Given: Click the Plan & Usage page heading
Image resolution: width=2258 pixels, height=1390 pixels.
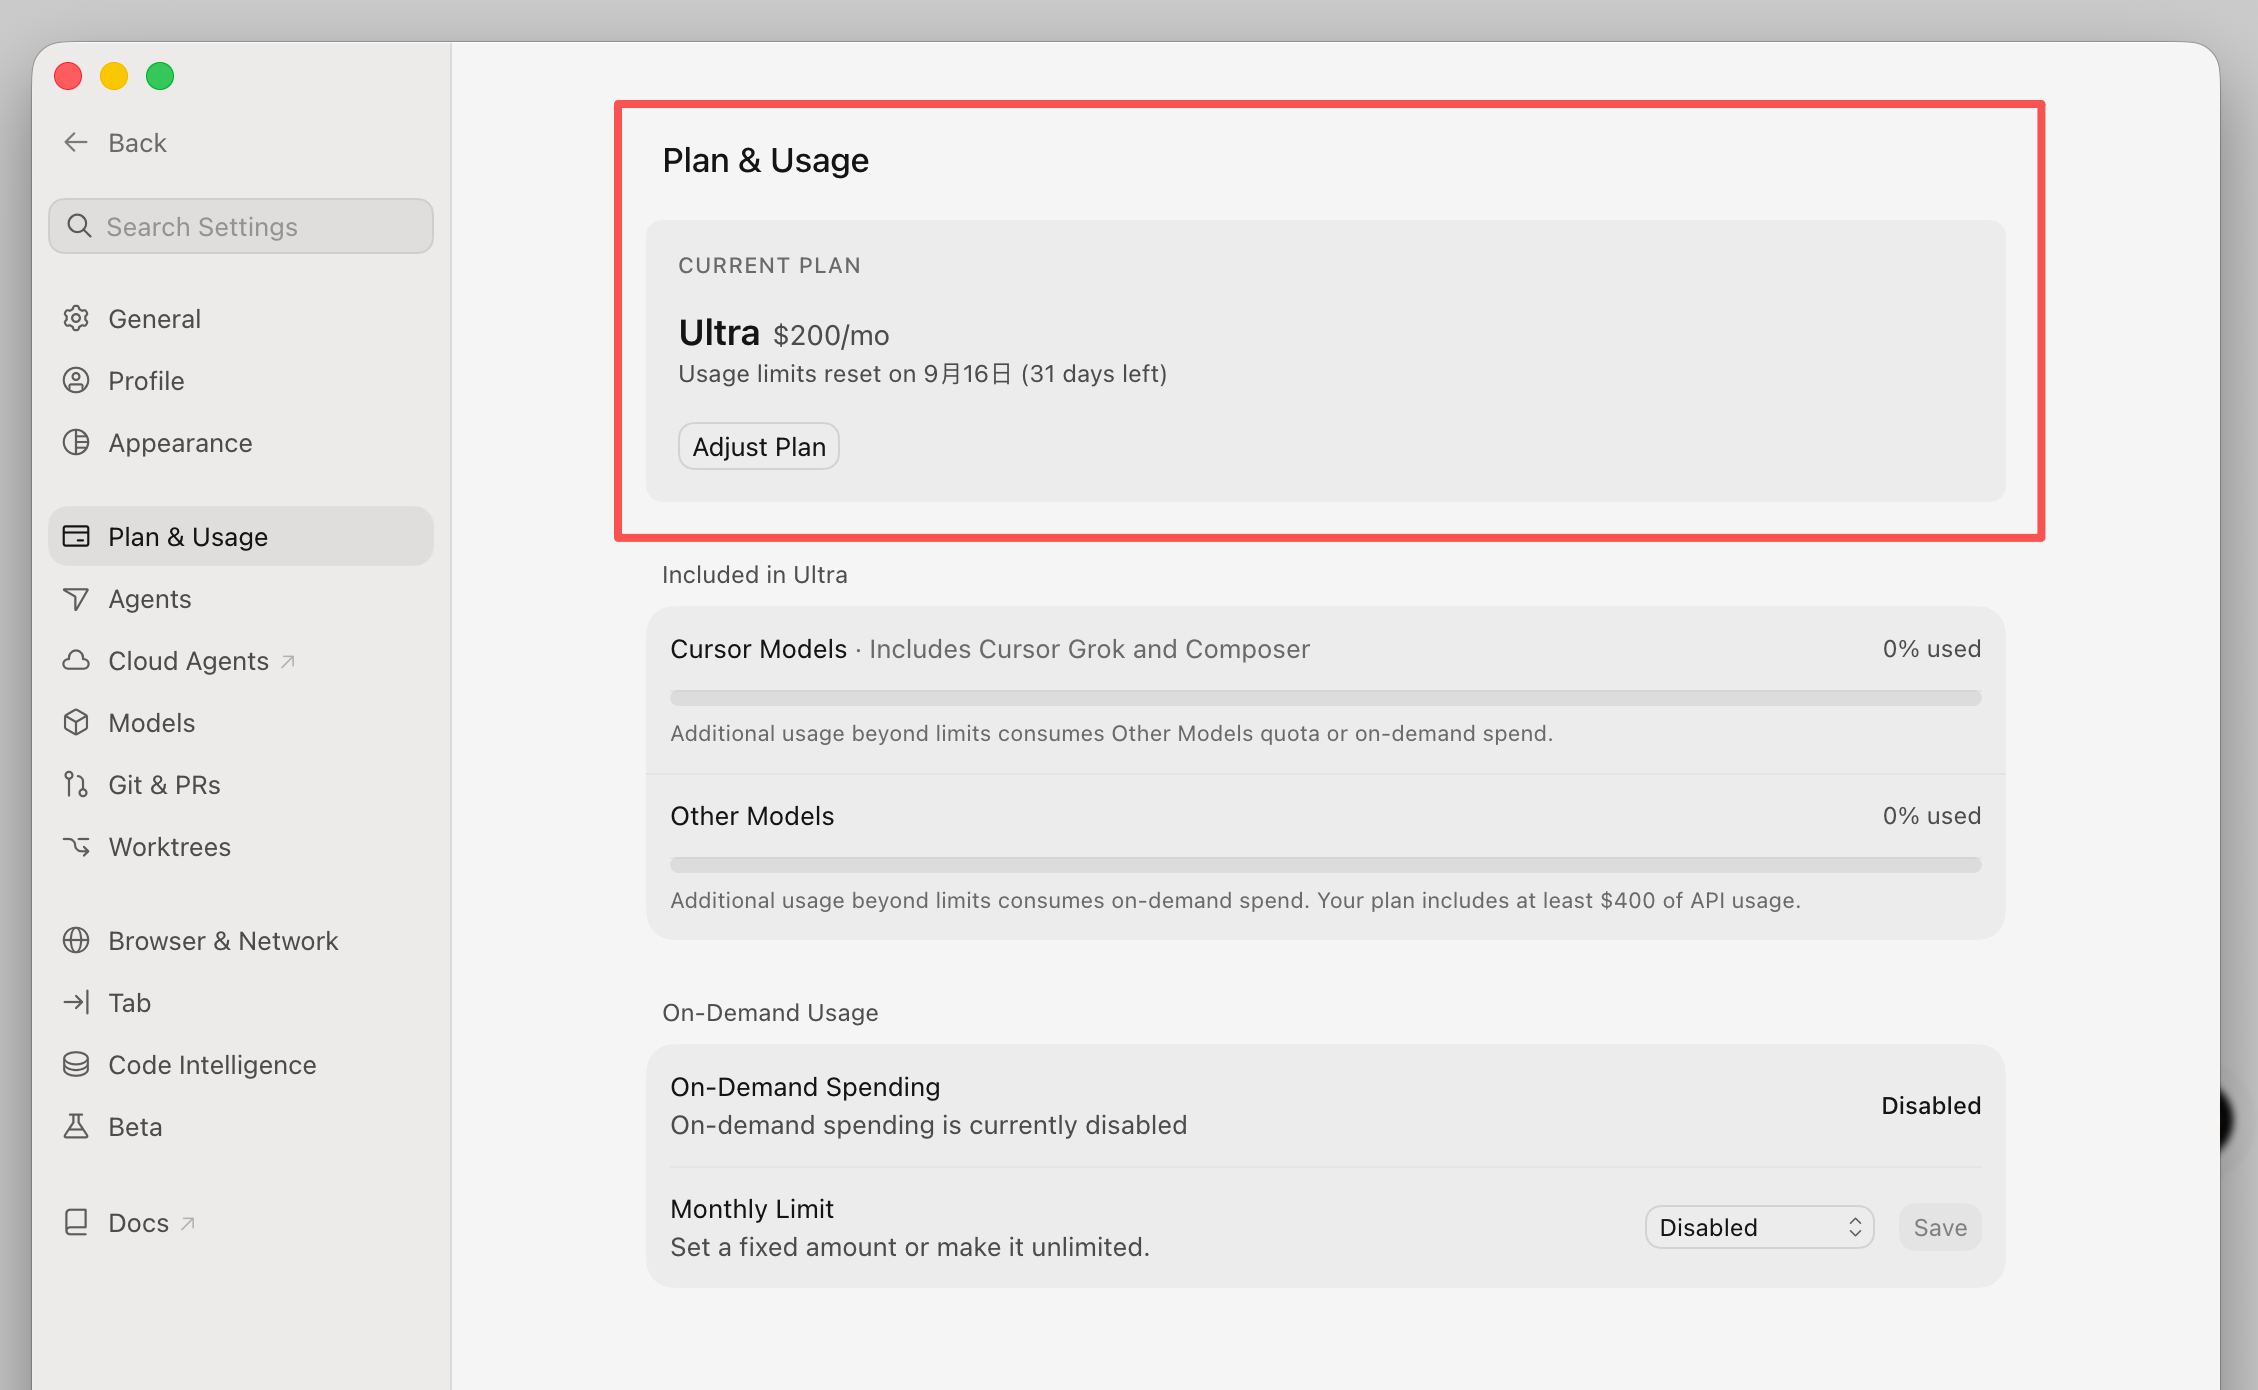Looking at the screenshot, I should click(766, 161).
